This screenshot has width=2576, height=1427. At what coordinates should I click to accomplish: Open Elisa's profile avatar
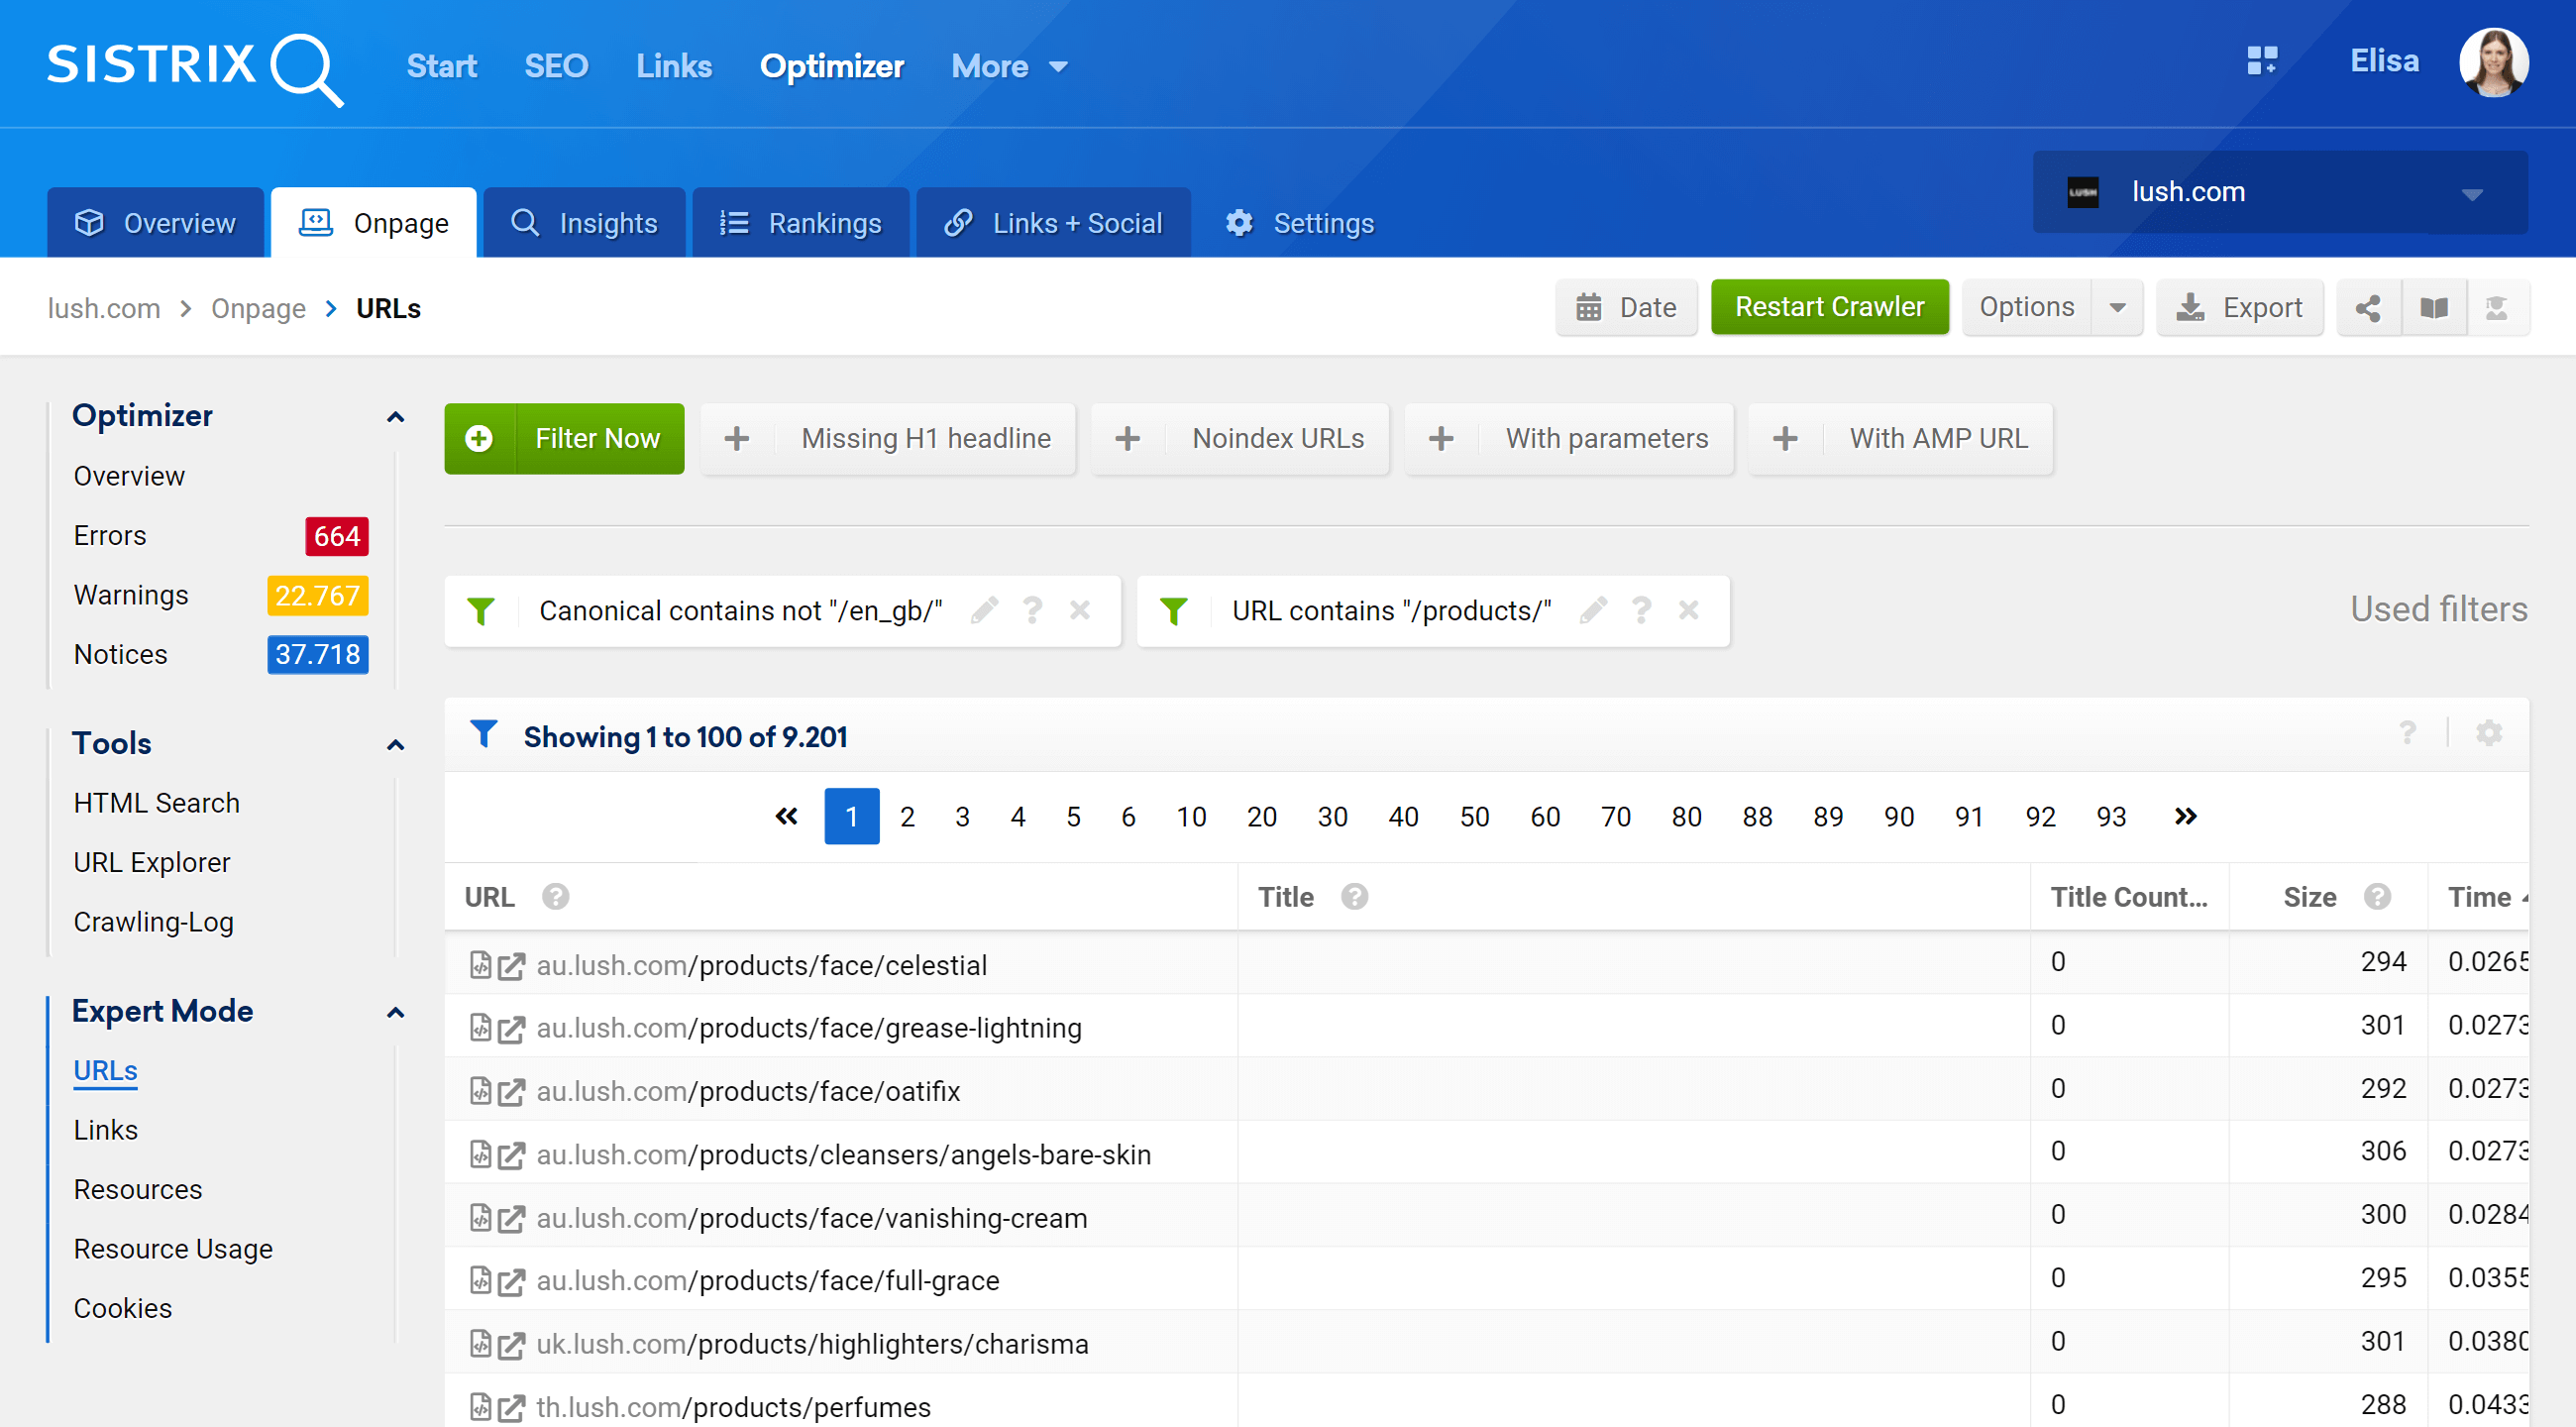[x=2494, y=62]
